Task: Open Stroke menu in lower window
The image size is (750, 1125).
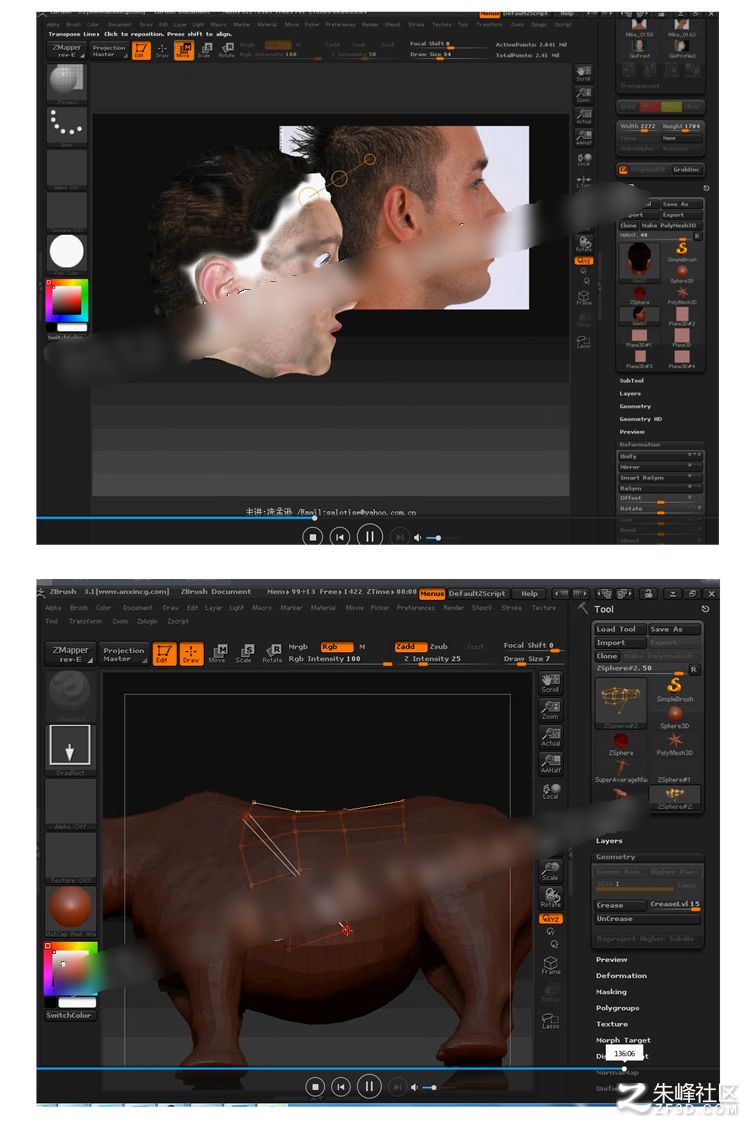Action: [x=512, y=608]
